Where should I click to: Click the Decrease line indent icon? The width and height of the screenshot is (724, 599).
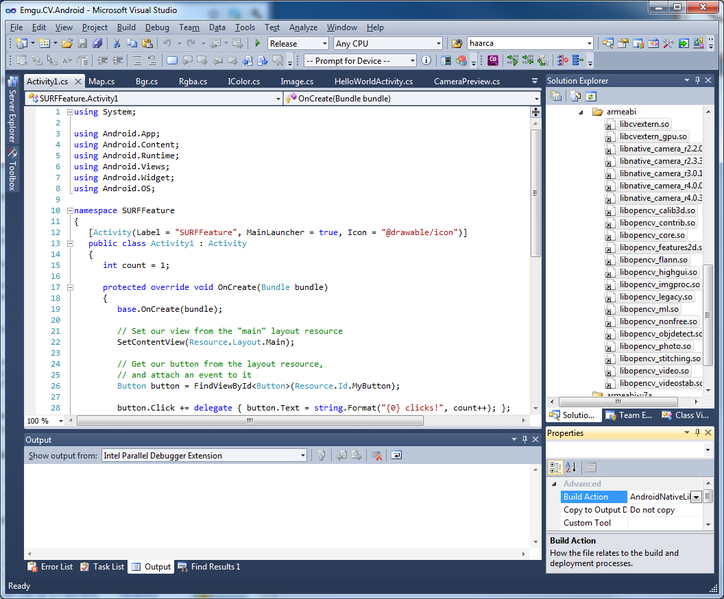tap(103, 61)
